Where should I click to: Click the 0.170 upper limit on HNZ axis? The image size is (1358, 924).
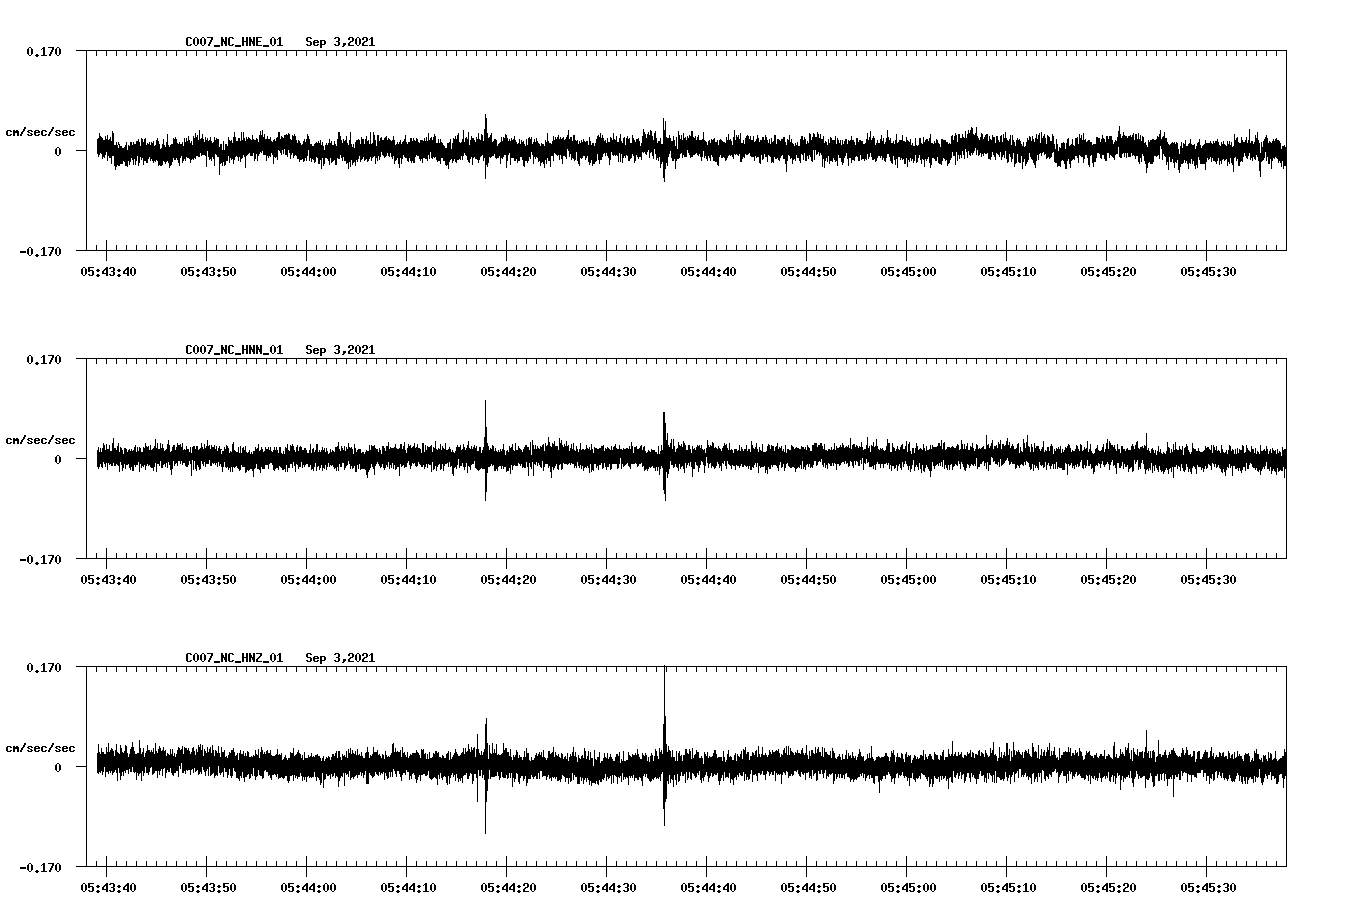click(x=43, y=667)
